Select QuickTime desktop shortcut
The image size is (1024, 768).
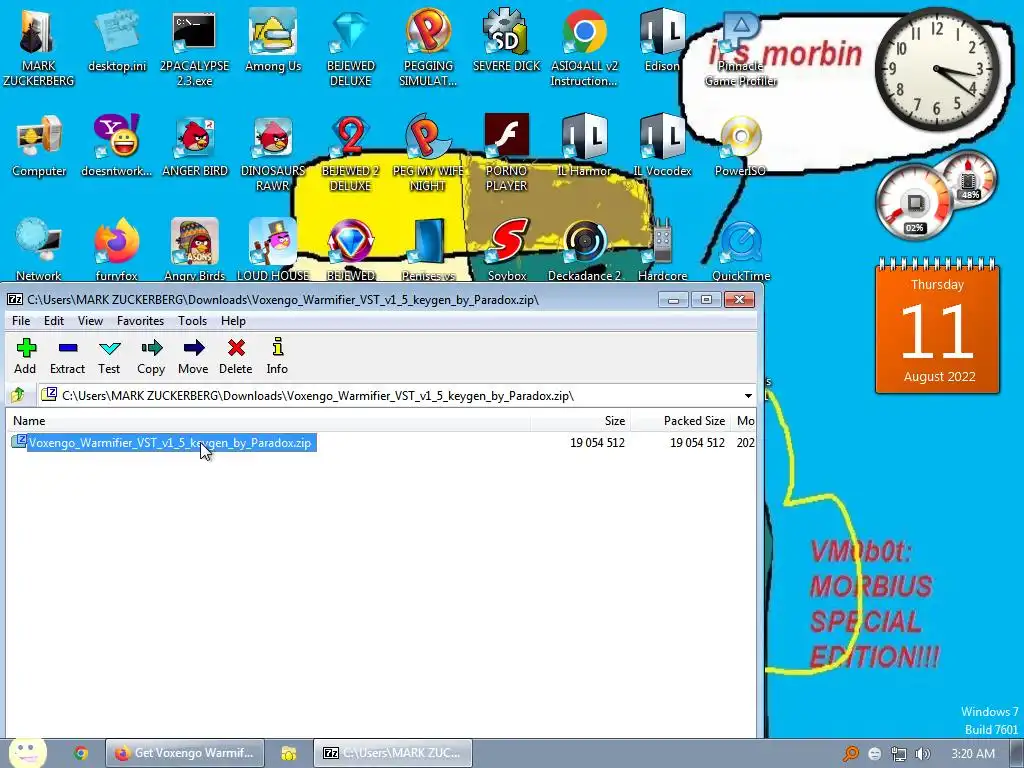click(x=741, y=250)
